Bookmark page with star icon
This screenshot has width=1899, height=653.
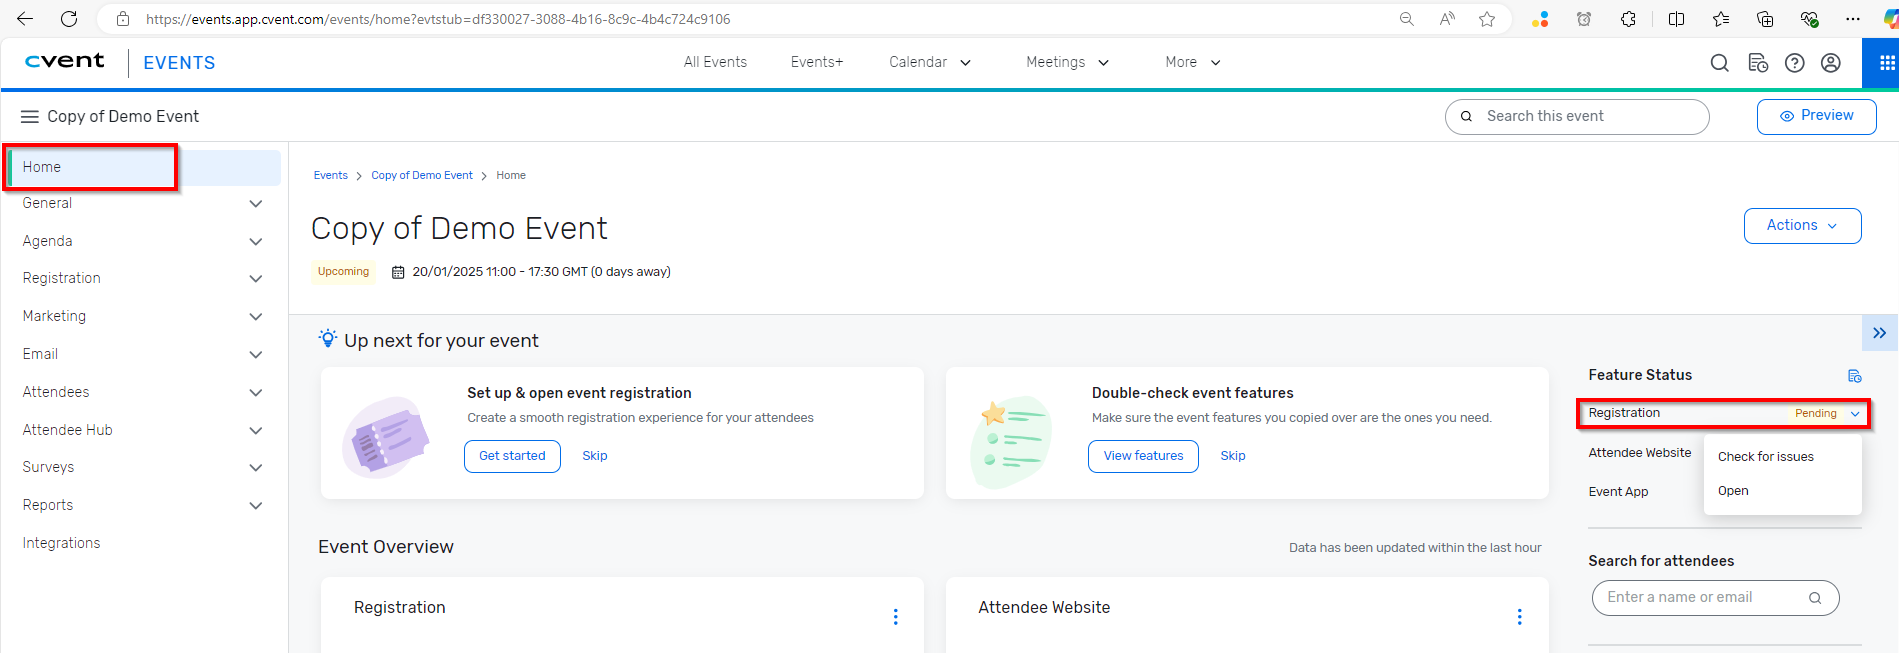click(1487, 19)
